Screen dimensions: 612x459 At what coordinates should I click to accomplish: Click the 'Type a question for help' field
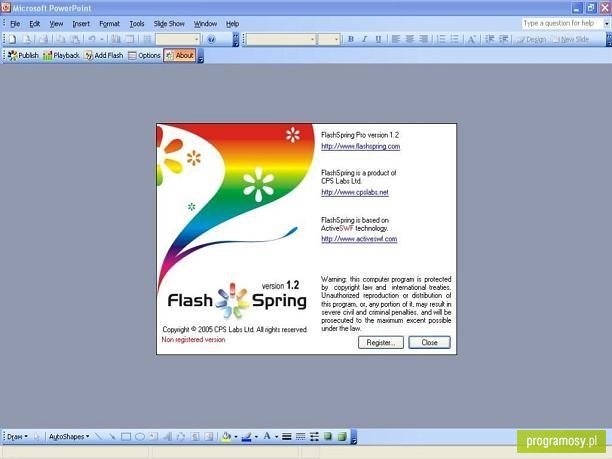click(561, 23)
